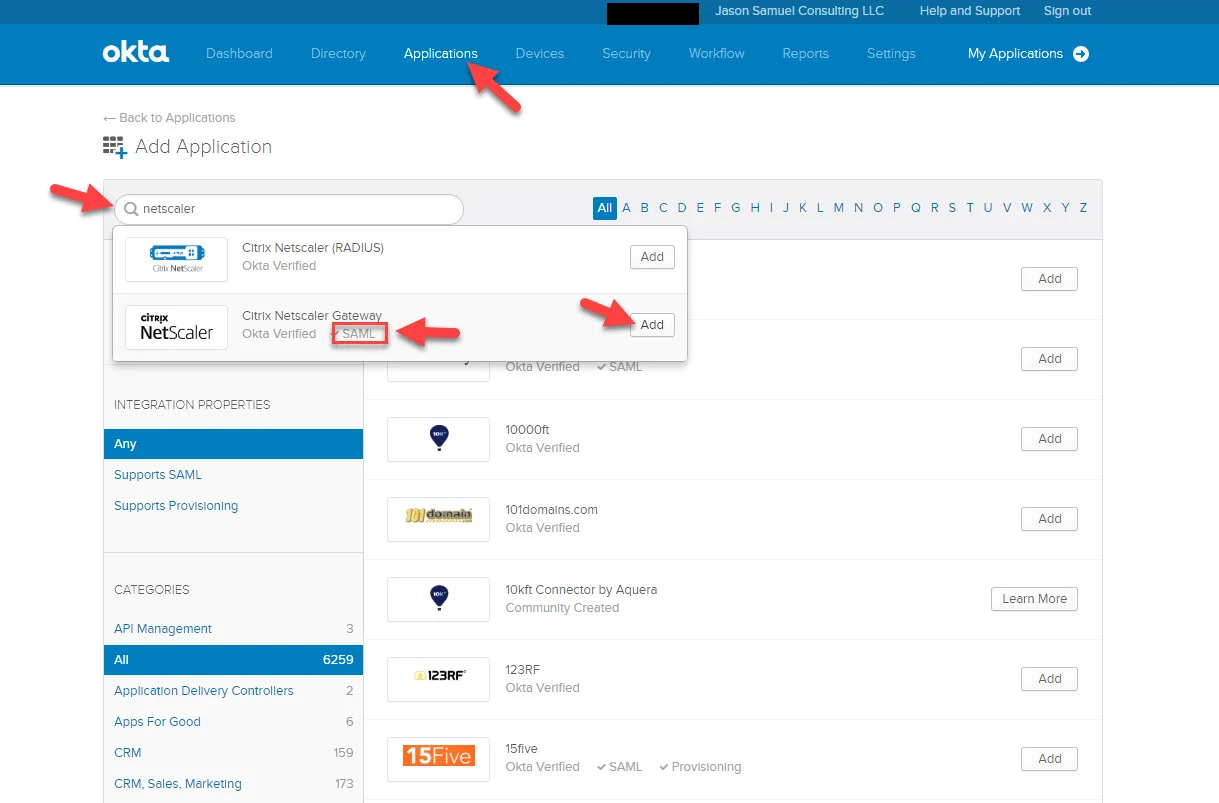1219x803 pixels.
Task: Click Citrix Netscaler (RADIUS) result title
Action: click(x=313, y=248)
